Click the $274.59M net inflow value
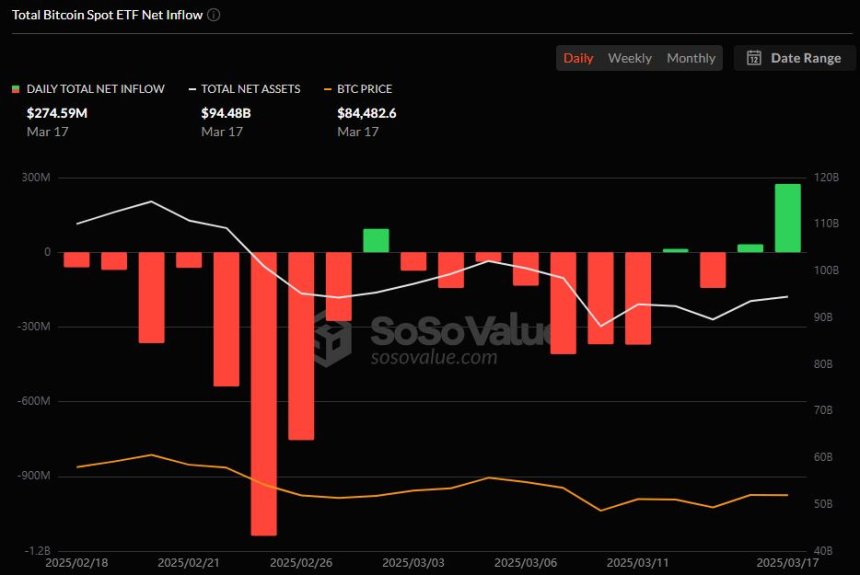The width and height of the screenshot is (860, 575). point(57,113)
